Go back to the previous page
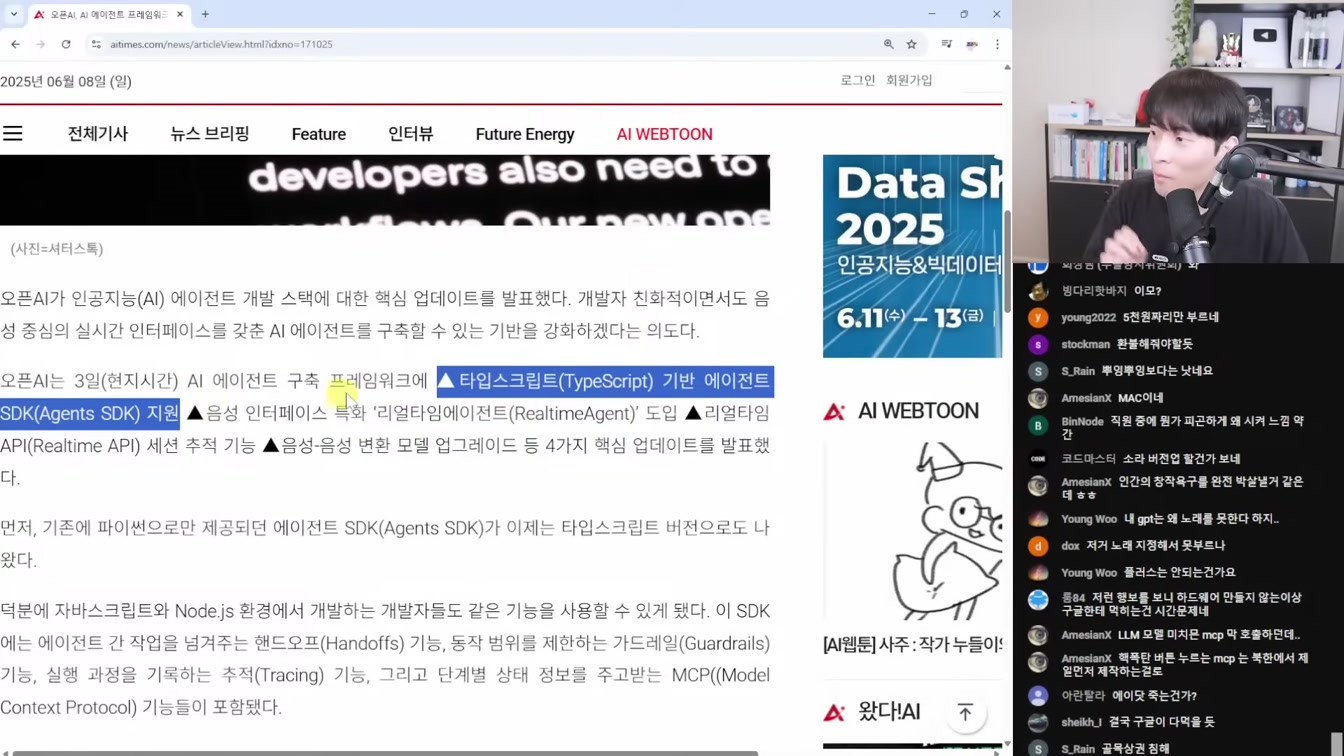Image resolution: width=1344 pixels, height=756 pixels. pyautogui.click(x=15, y=44)
